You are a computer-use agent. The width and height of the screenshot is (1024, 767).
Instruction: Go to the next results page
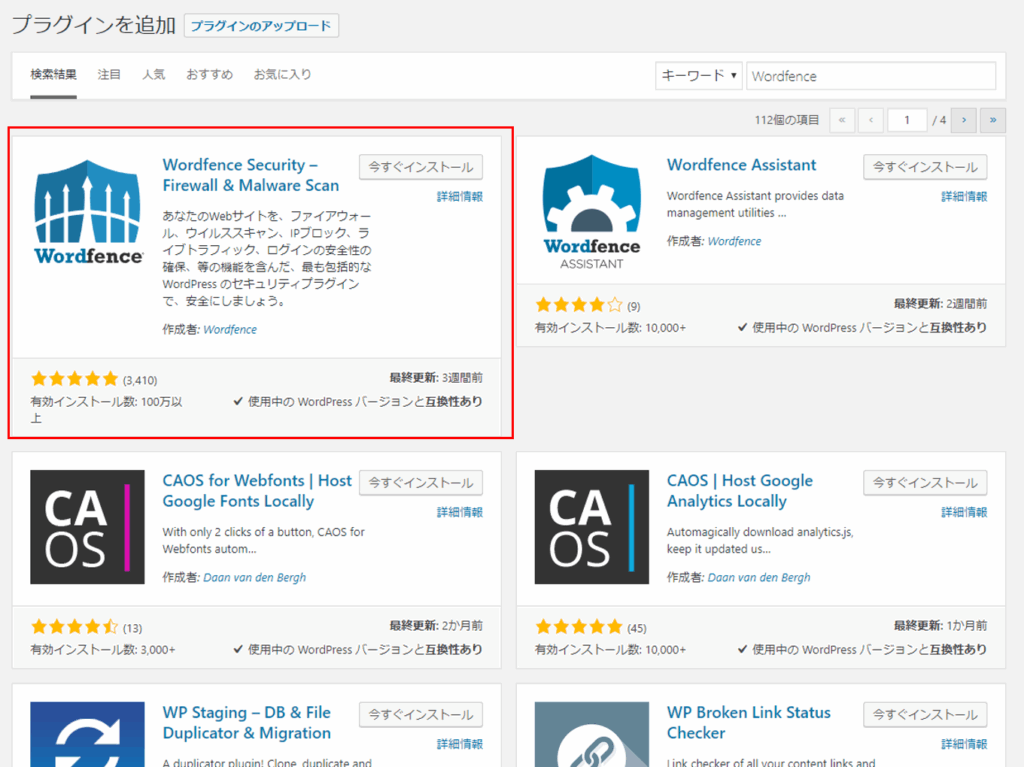click(x=964, y=120)
